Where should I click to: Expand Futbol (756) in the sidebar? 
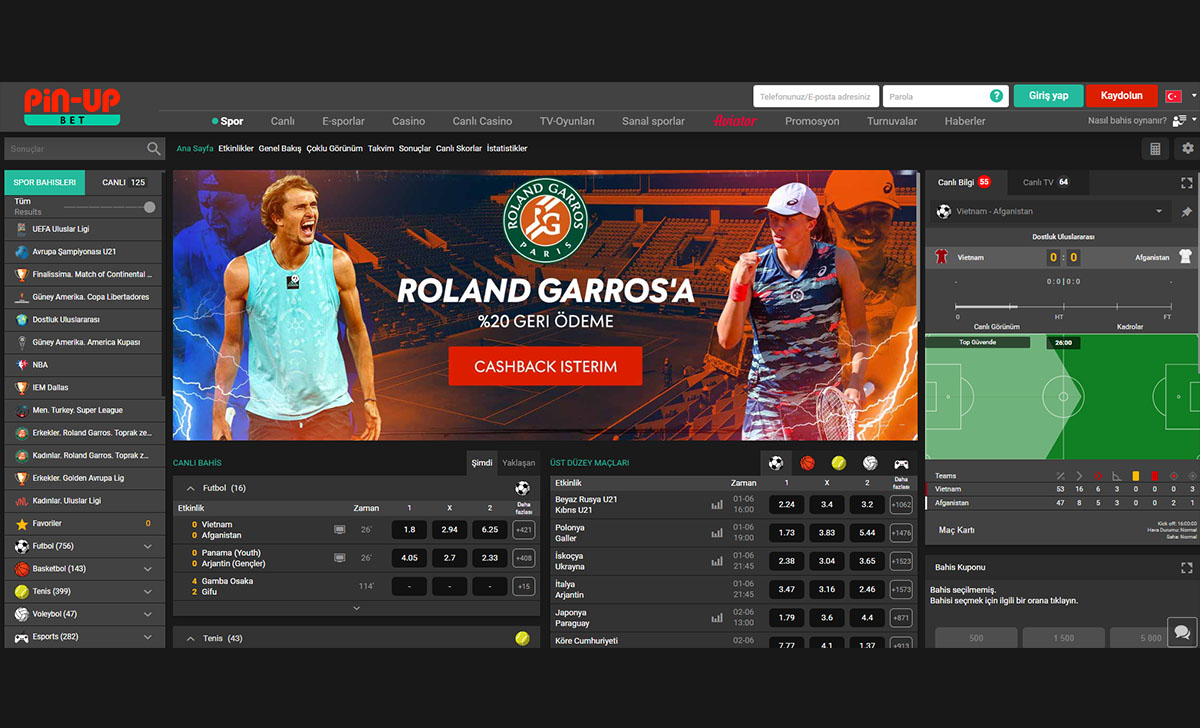pyautogui.click(x=148, y=546)
